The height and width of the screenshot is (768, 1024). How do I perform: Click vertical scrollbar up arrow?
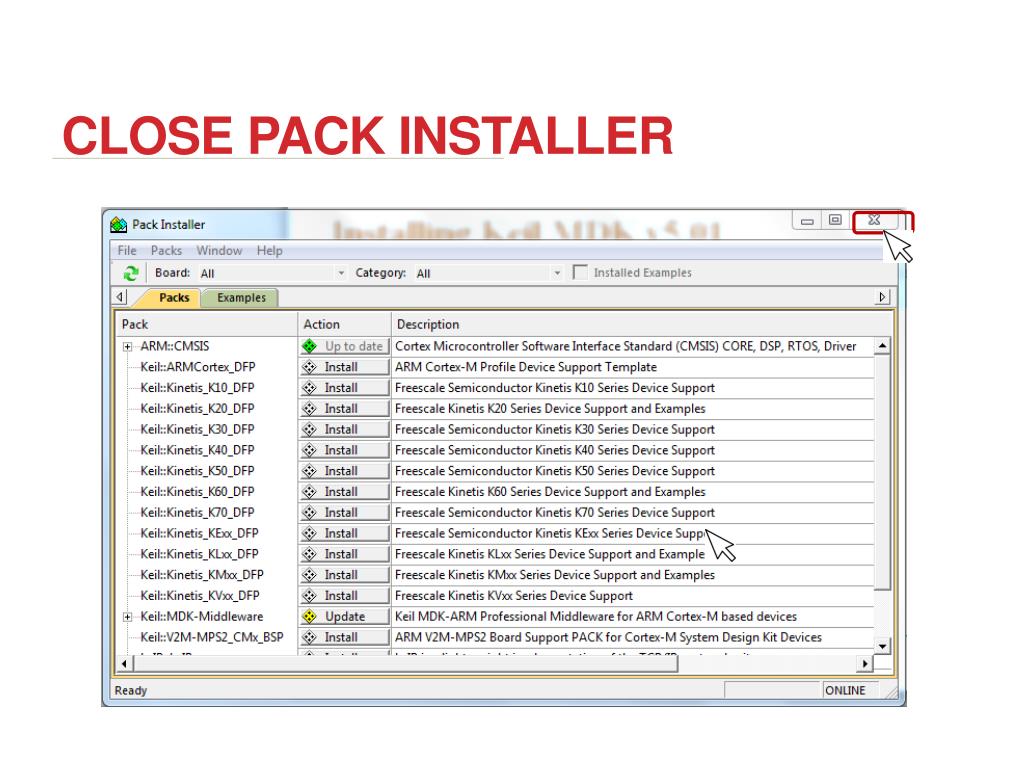click(x=882, y=345)
